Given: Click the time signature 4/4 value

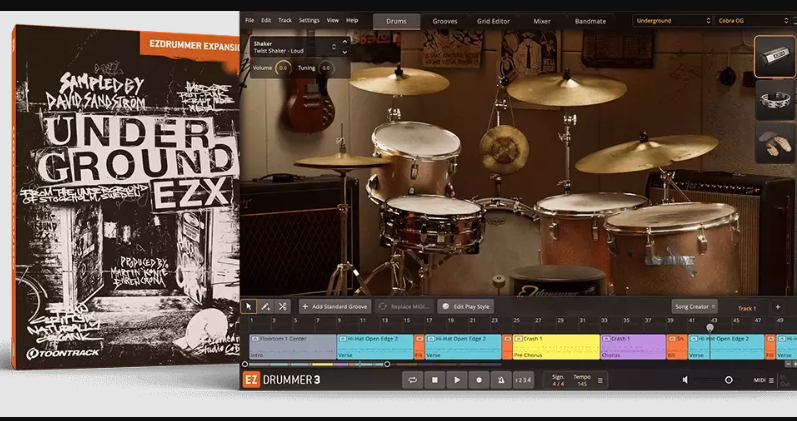Looking at the screenshot, I should click(x=558, y=384).
